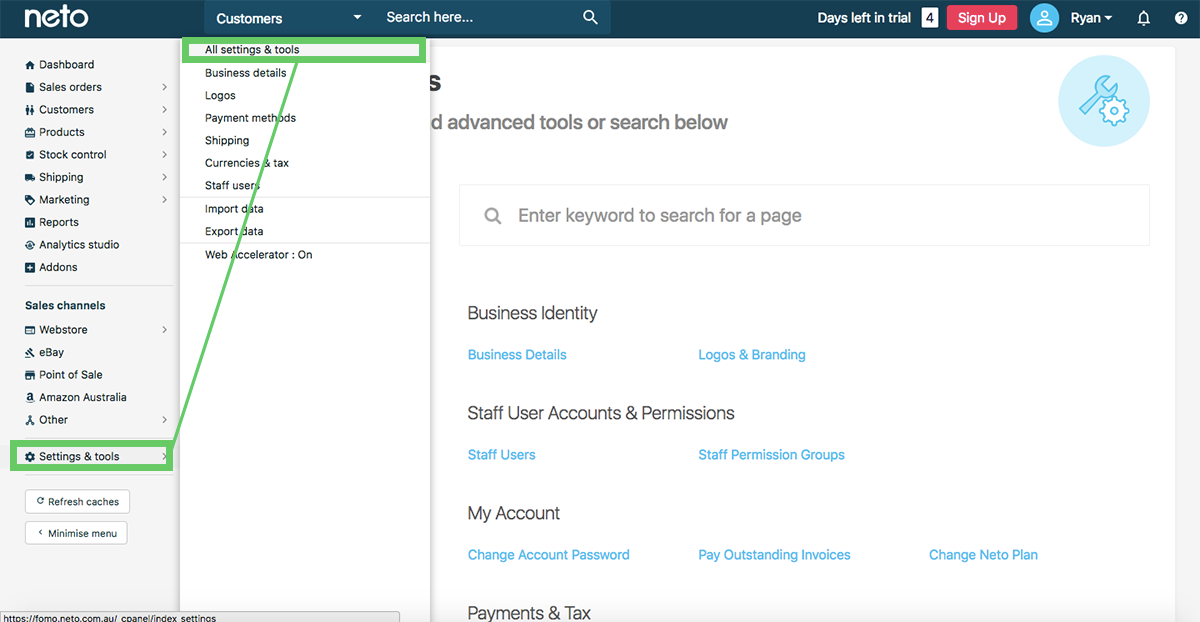1200x622 pixels.
Task: Expand the Webstore submenu arrow
Action: (164, 330)
